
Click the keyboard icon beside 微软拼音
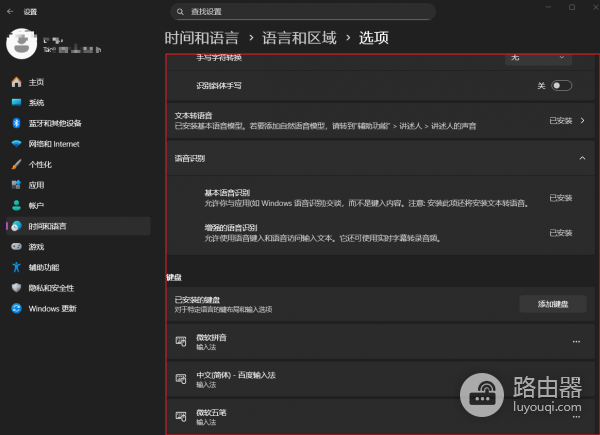181,341
